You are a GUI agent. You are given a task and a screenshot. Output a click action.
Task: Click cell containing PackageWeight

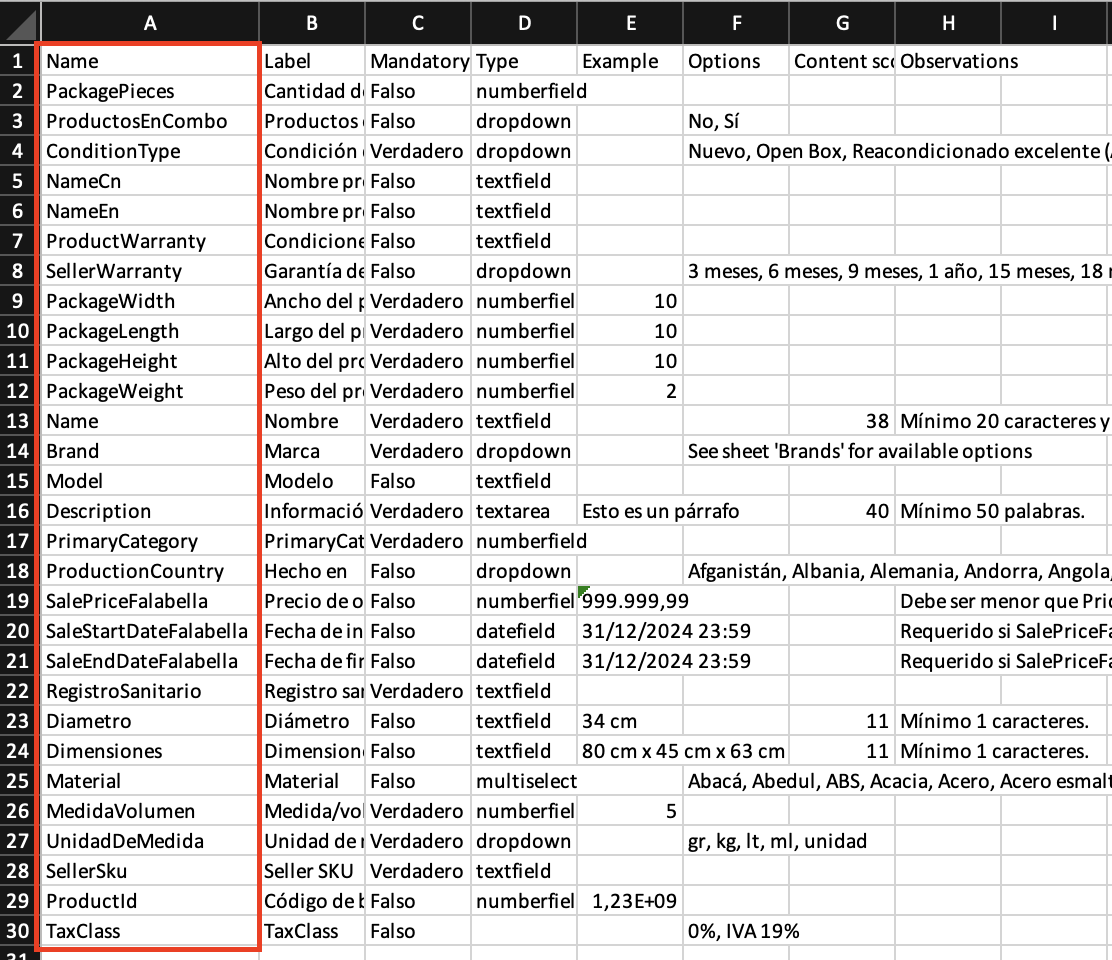(150, 391)
